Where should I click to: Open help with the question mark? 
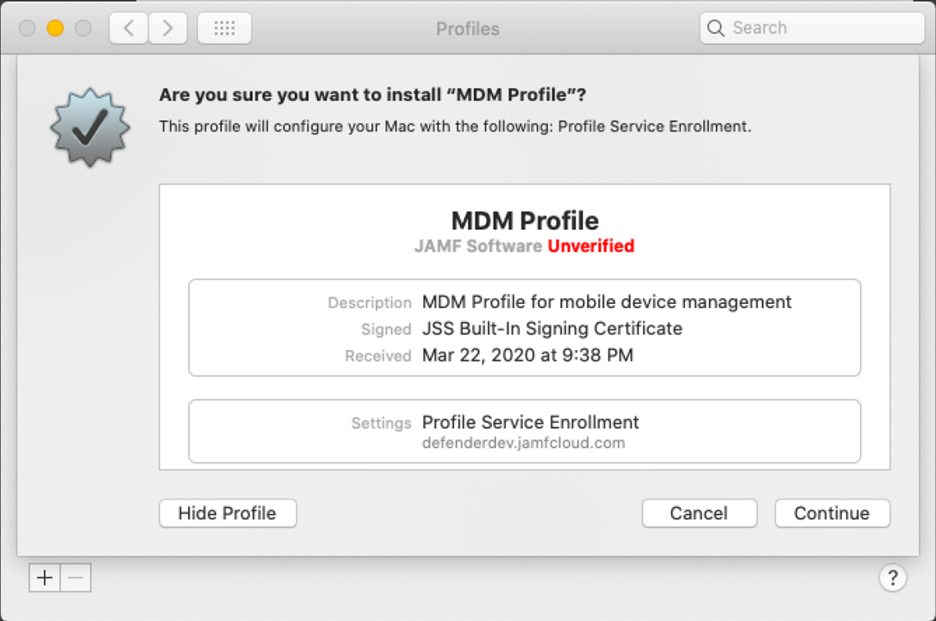[892, 577]
